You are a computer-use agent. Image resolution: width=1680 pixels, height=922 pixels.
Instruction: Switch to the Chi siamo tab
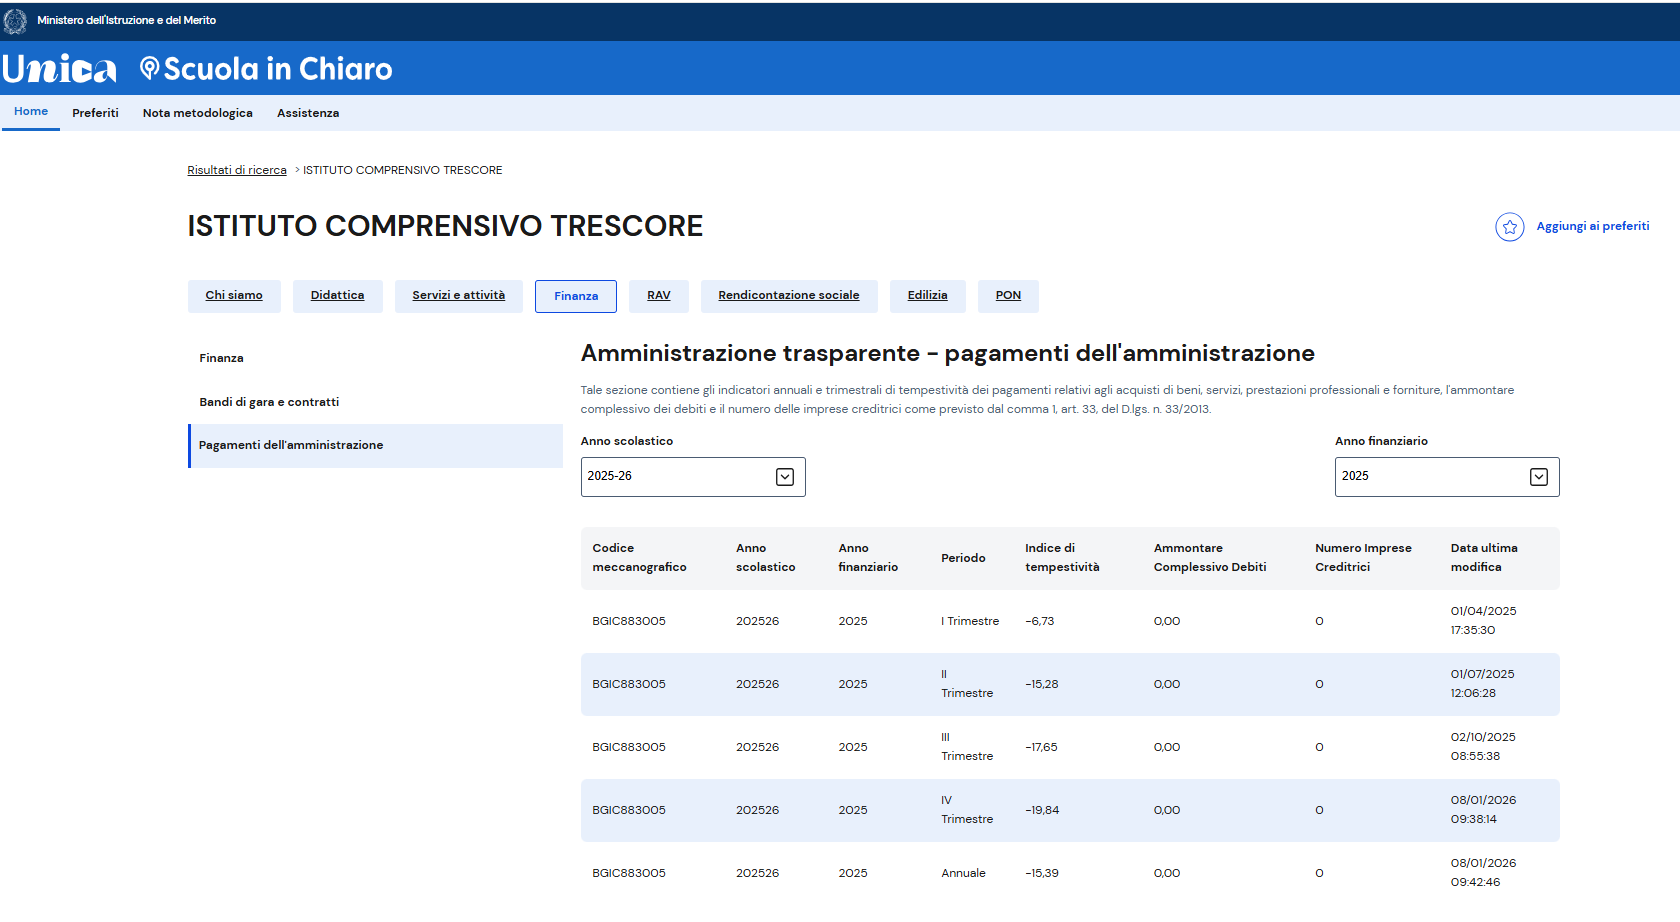234,296
